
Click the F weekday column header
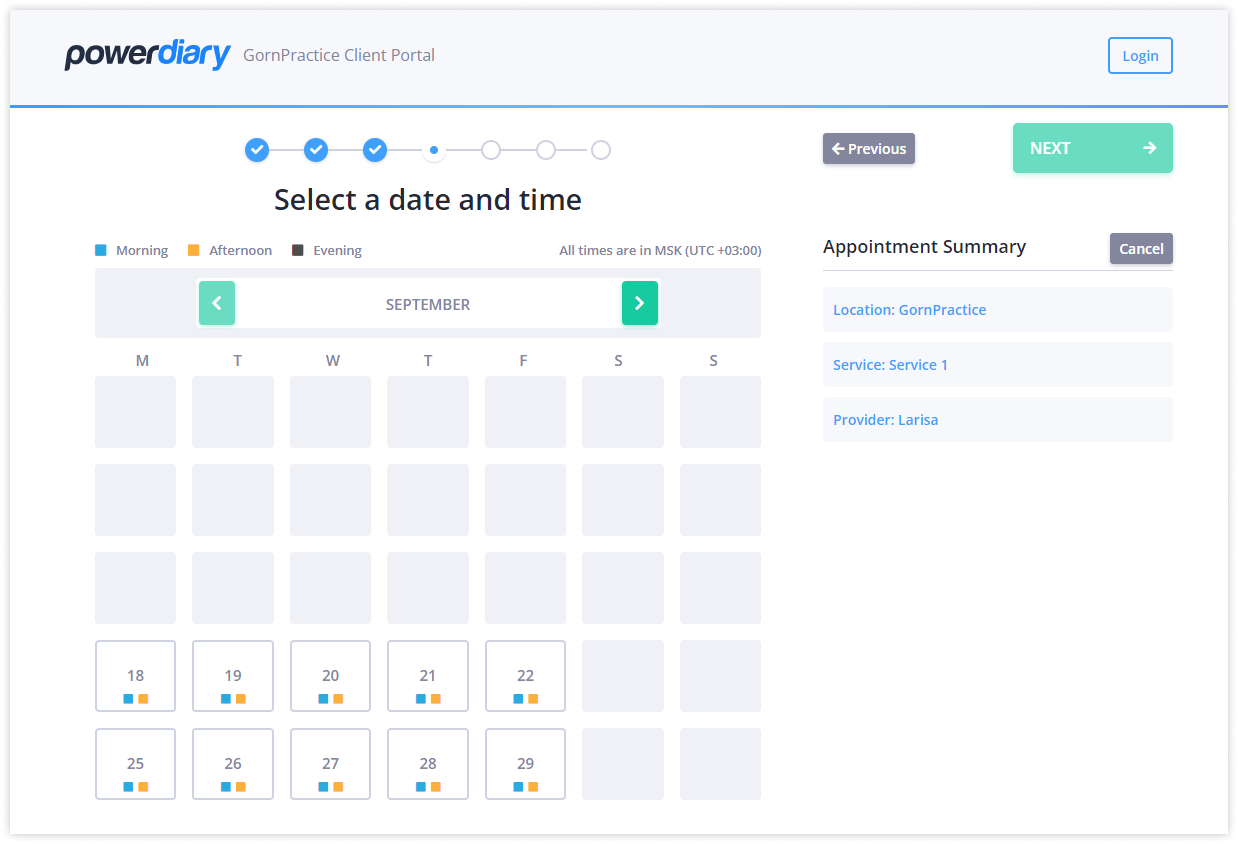[x=523, y=361]
